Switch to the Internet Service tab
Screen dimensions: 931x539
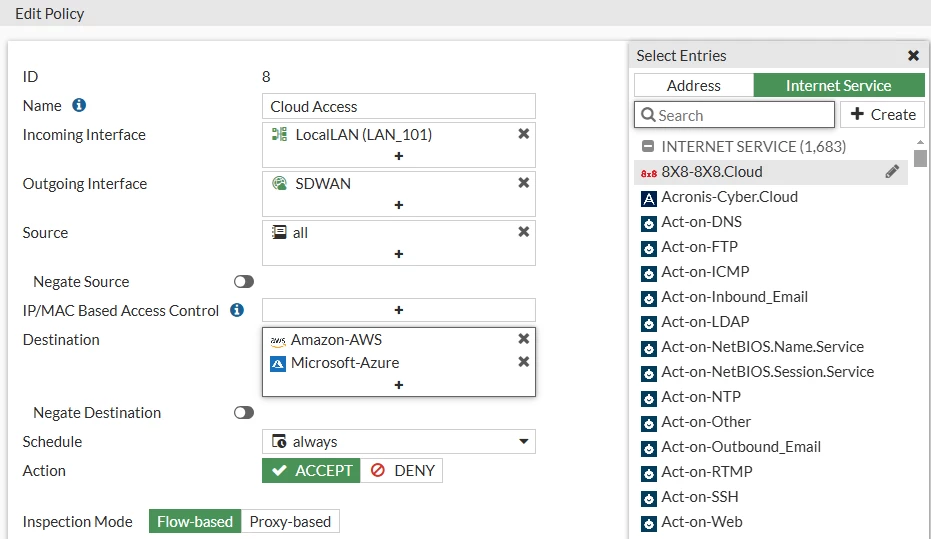(x=839, y=85)
